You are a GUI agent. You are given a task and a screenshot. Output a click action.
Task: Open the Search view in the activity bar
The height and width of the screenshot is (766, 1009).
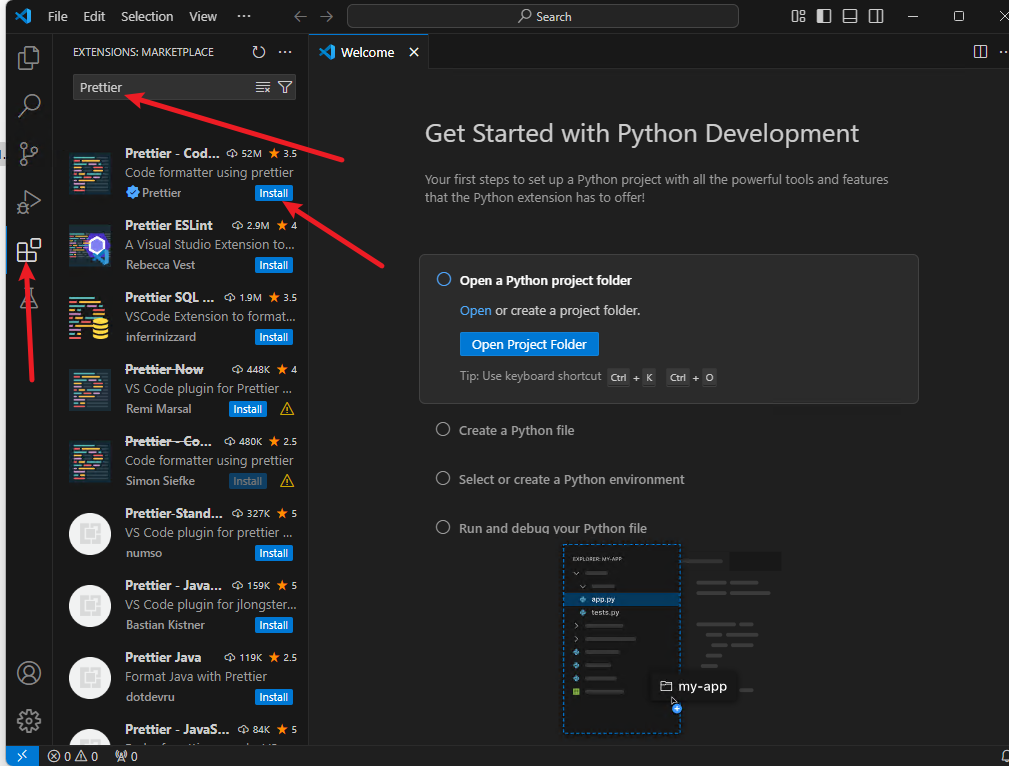coord(28,106)
